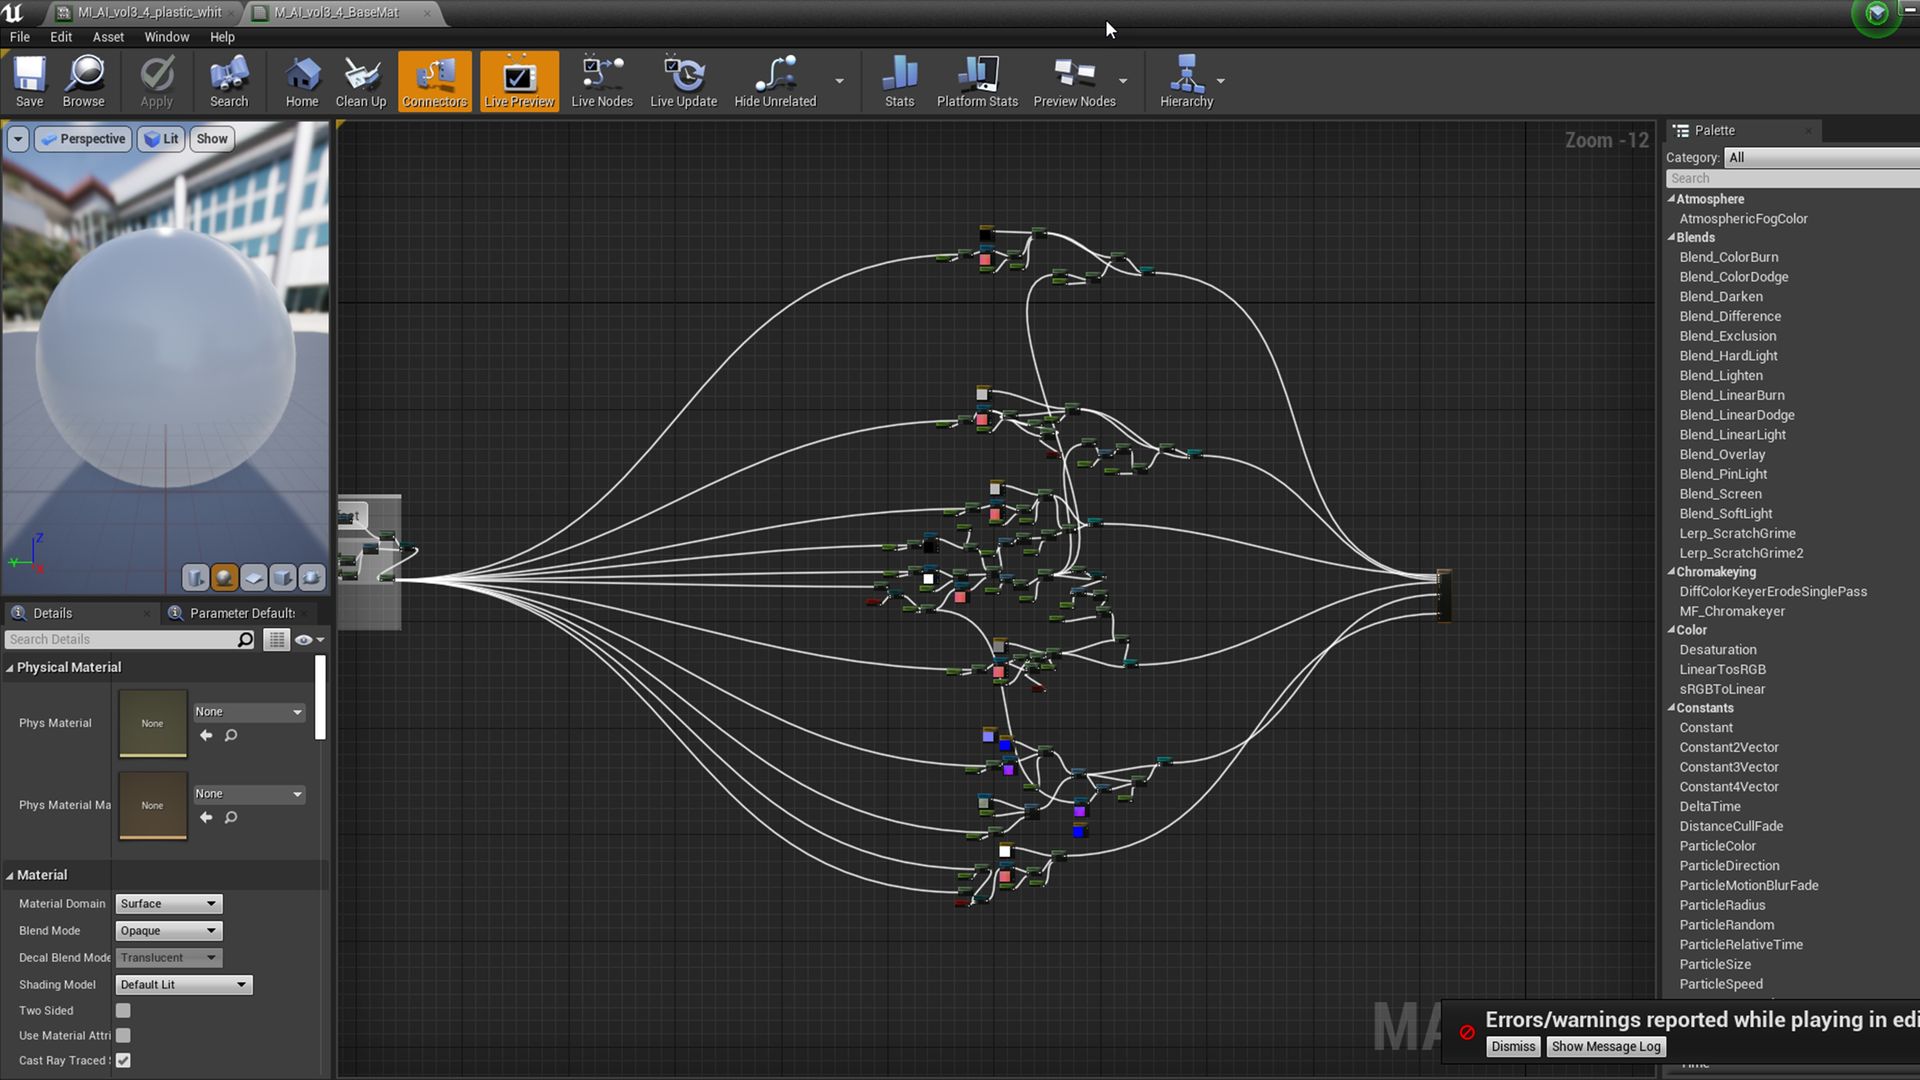
Task: Toggle Live Preview in toolbar
Action: coord(518,81)
